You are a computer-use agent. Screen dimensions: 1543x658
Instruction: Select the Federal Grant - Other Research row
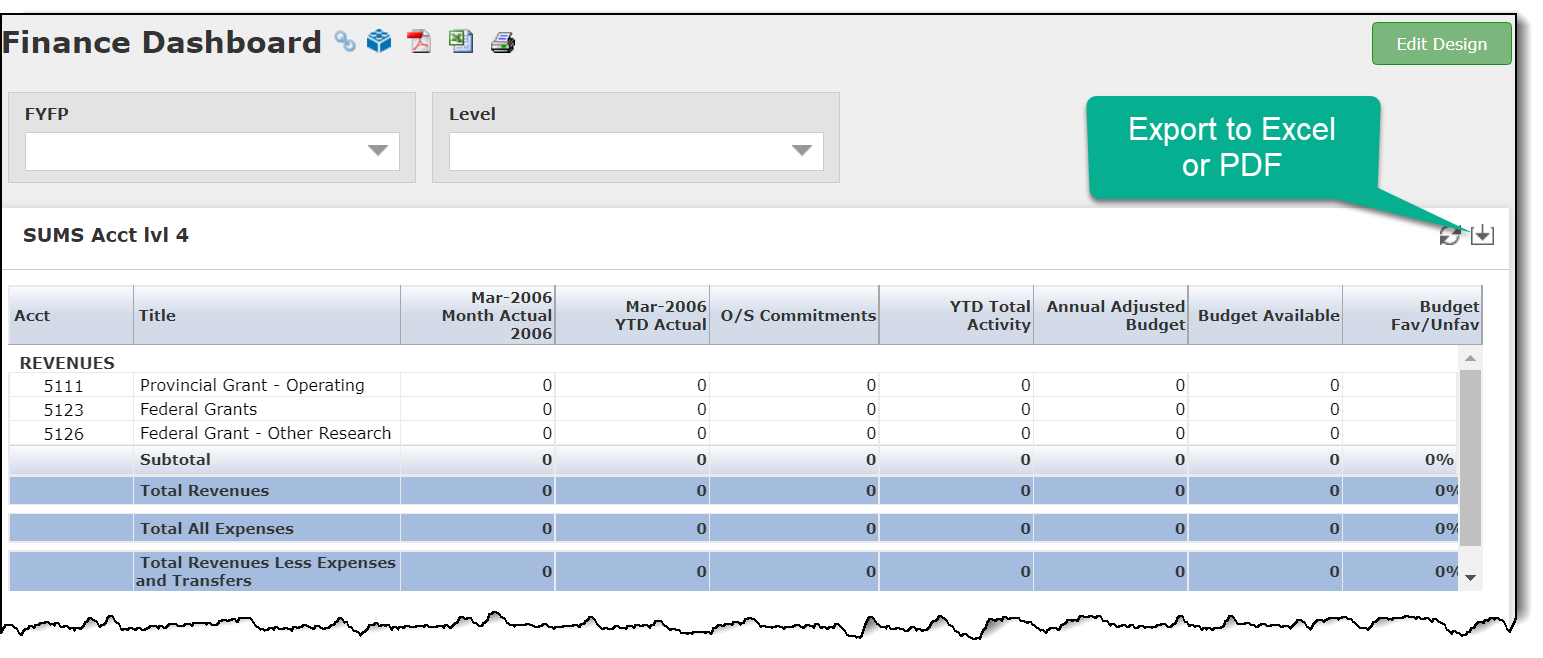(265, 433)
